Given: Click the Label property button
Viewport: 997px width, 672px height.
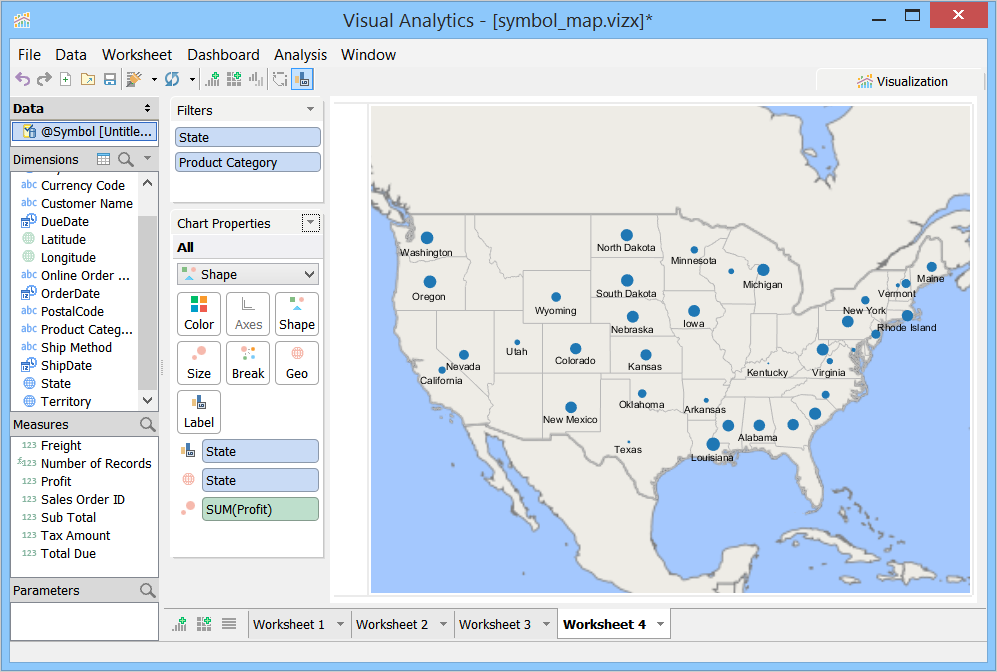Looking at the screenshot, I should click(199, 411).
